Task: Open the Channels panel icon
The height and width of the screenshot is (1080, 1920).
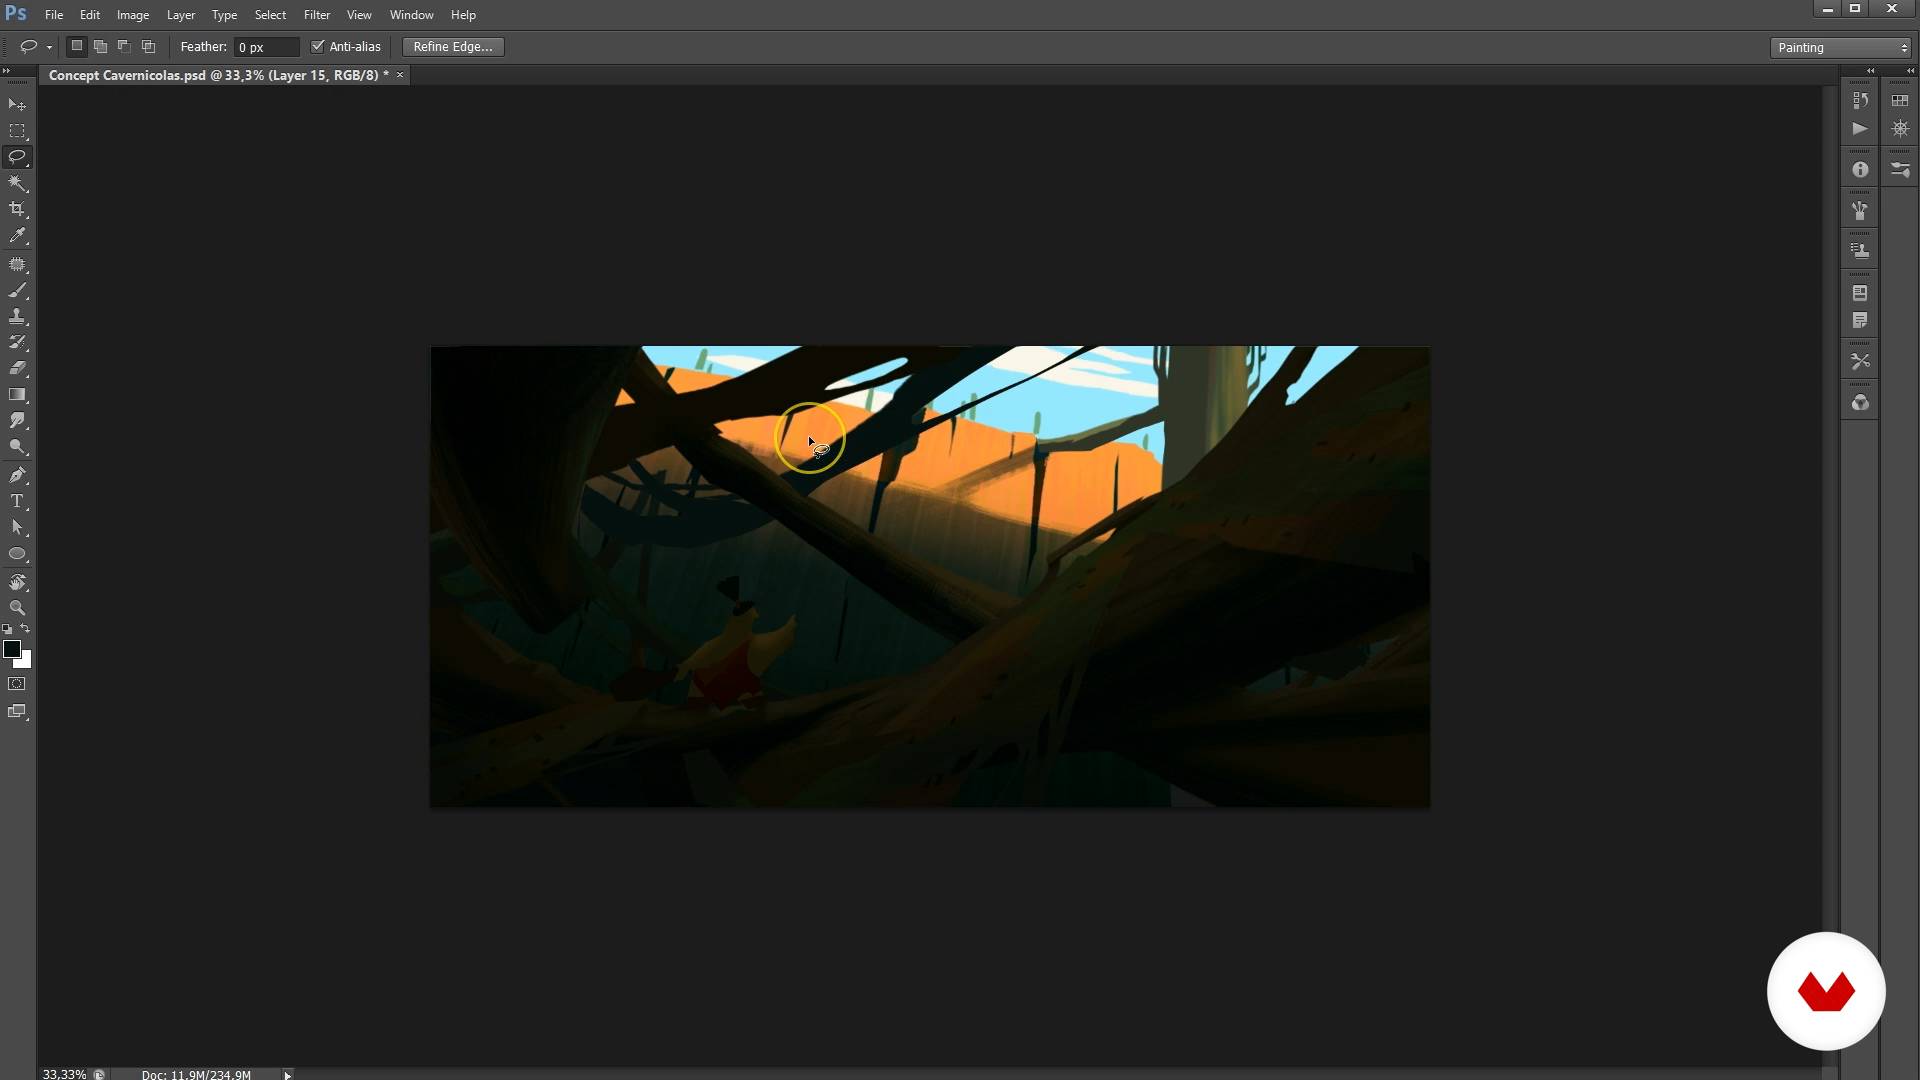Action: pos(1860,402)
